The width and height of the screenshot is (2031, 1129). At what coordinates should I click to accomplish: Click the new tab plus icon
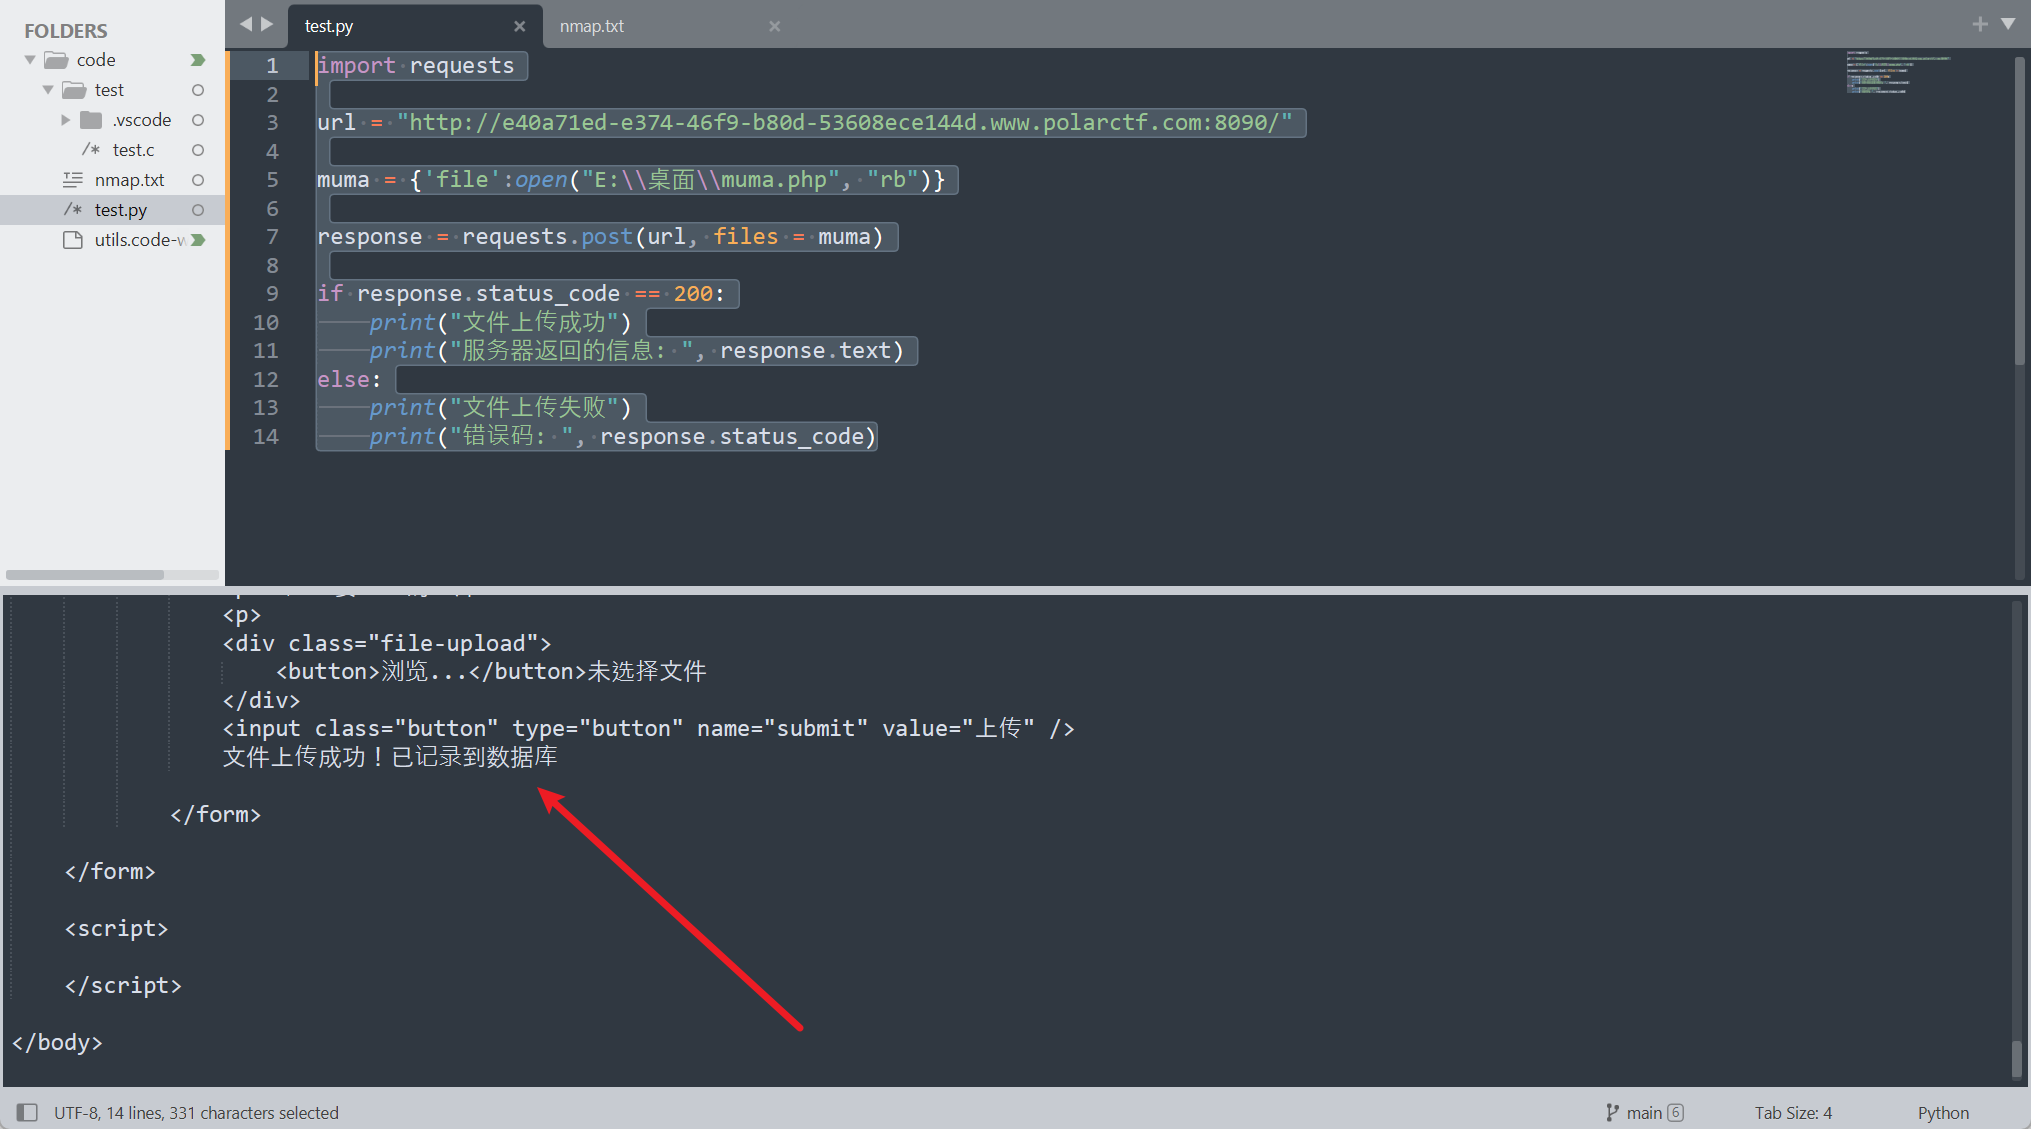1979,24
